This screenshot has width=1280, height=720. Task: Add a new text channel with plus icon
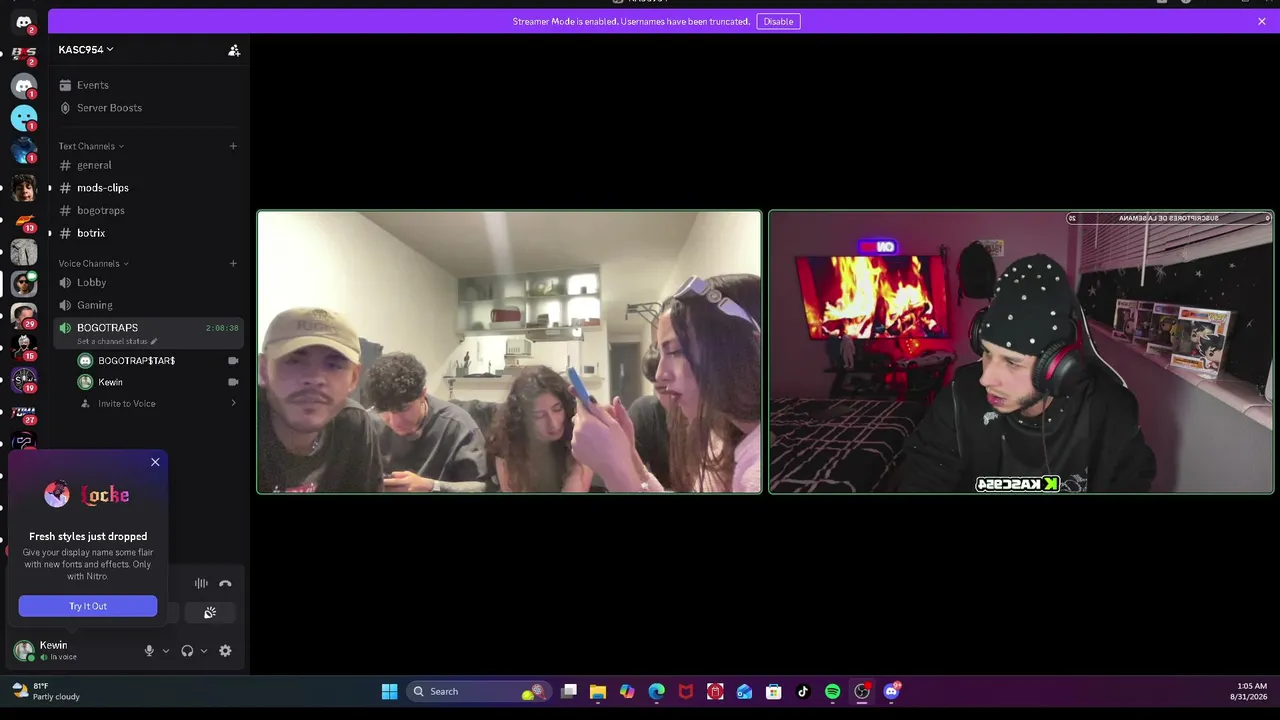233,146
